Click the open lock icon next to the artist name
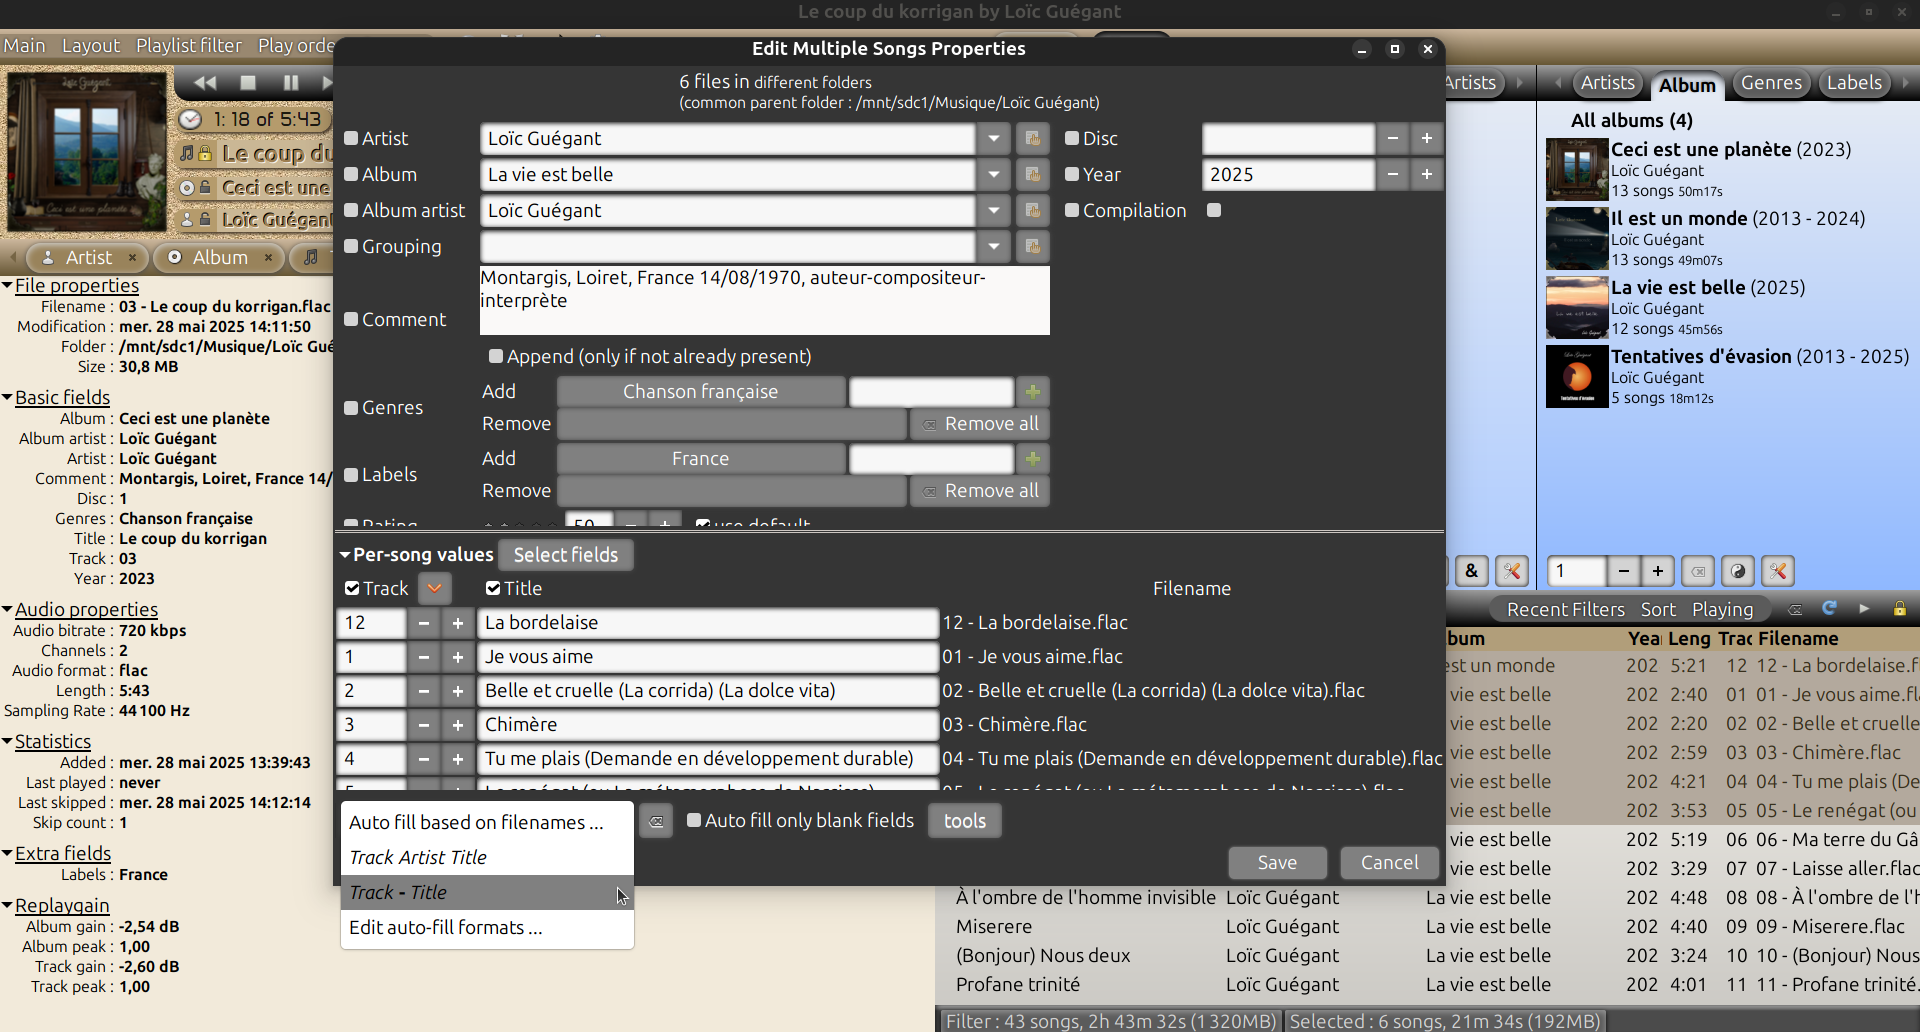This screenshot has width=1920, height=1032. (x=205, y=219)
